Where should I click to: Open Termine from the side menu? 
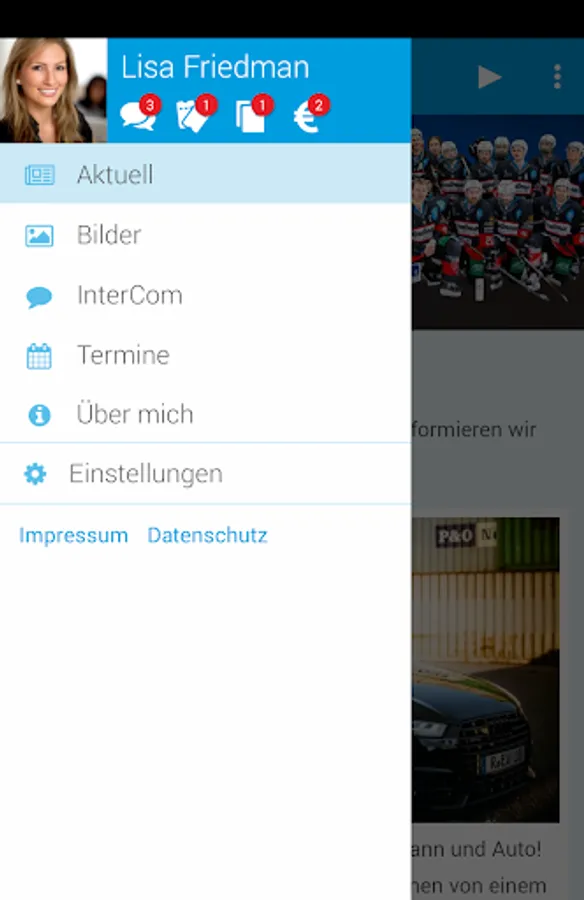206,355
